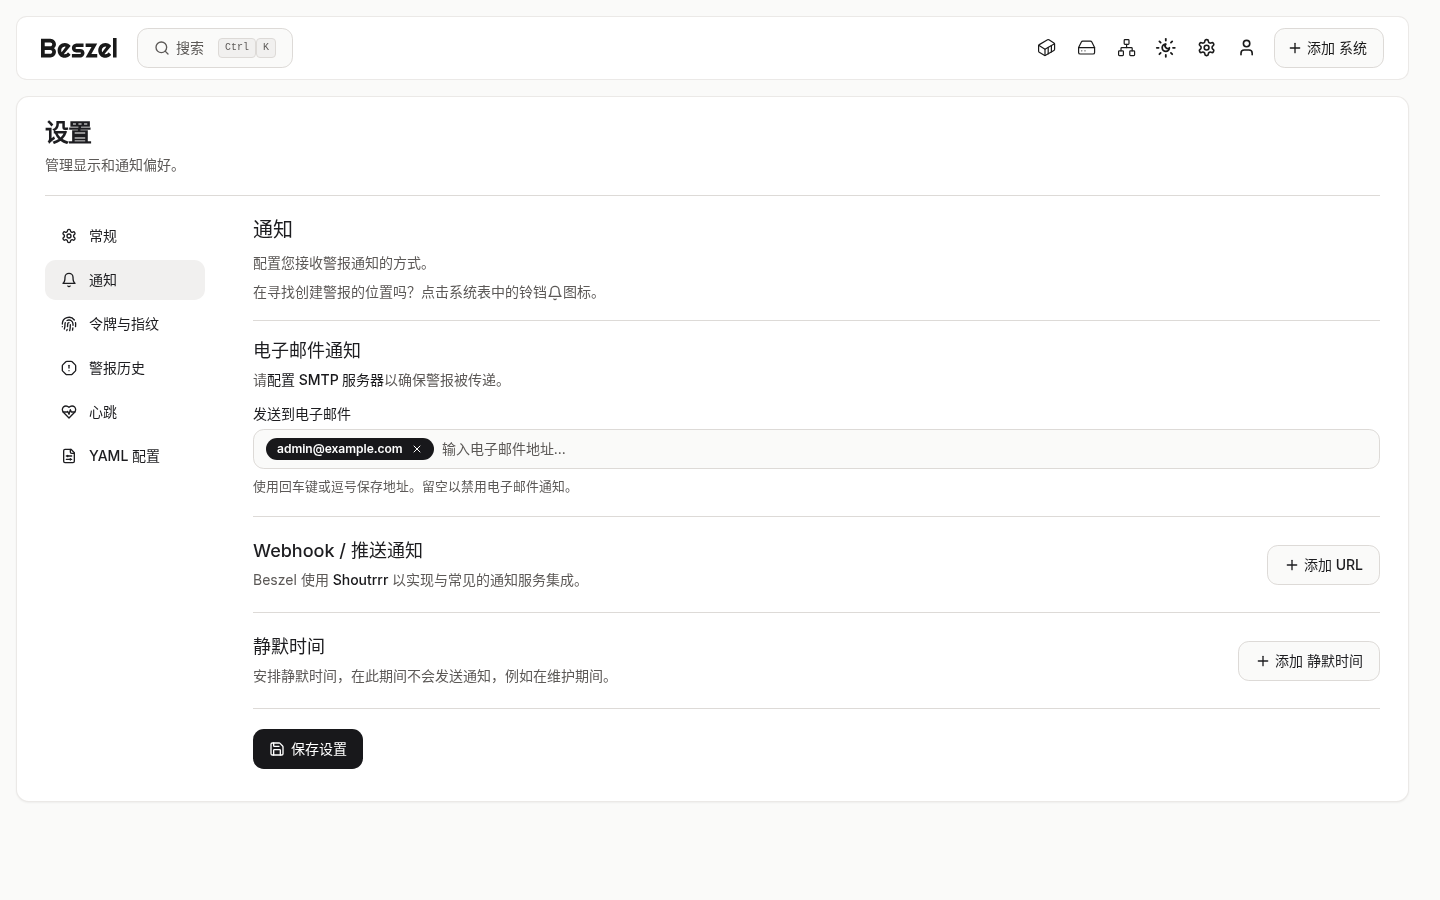
Task: Click the 静默时间 heading text
Action: 289,646
